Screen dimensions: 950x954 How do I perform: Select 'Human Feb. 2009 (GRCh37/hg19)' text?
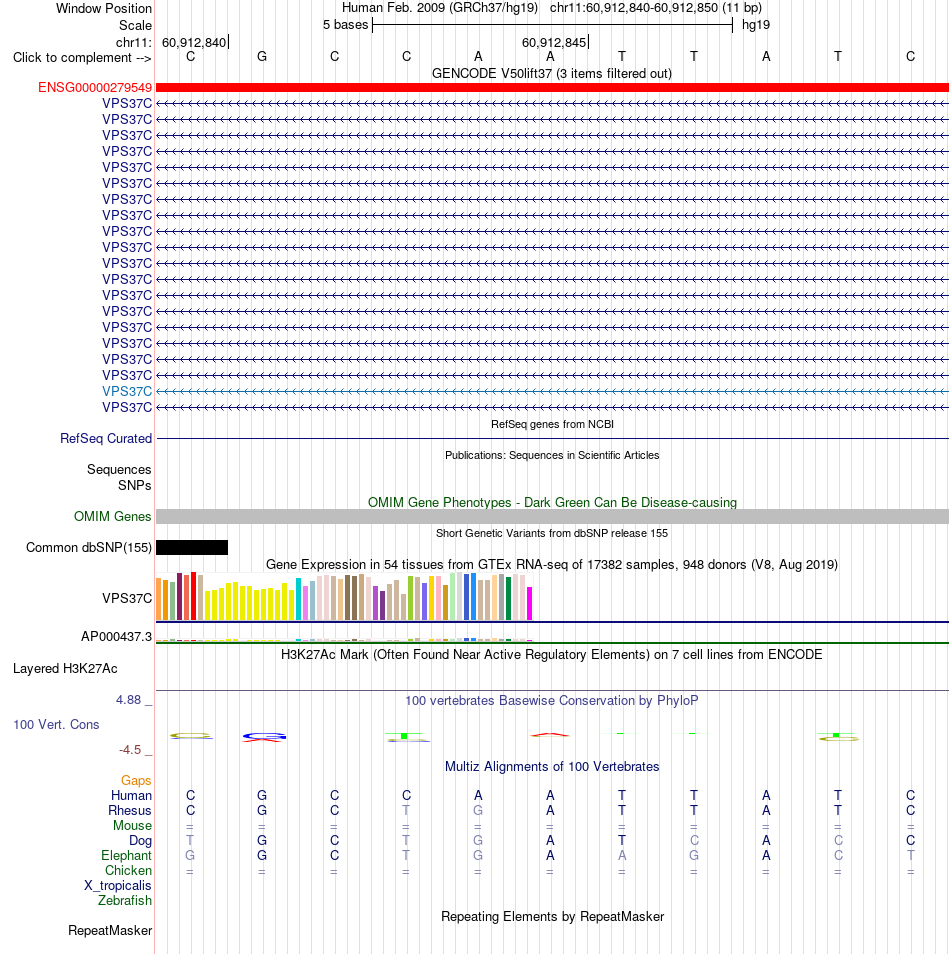click(440, 8)
